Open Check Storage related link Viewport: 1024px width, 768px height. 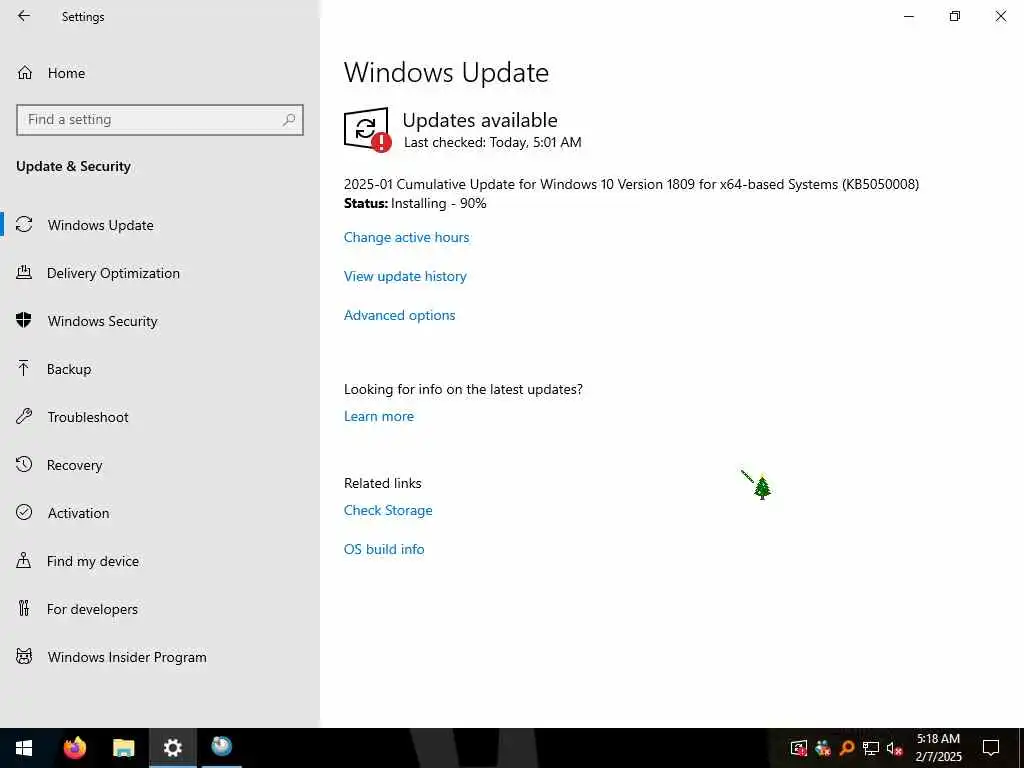click(388, 511)
